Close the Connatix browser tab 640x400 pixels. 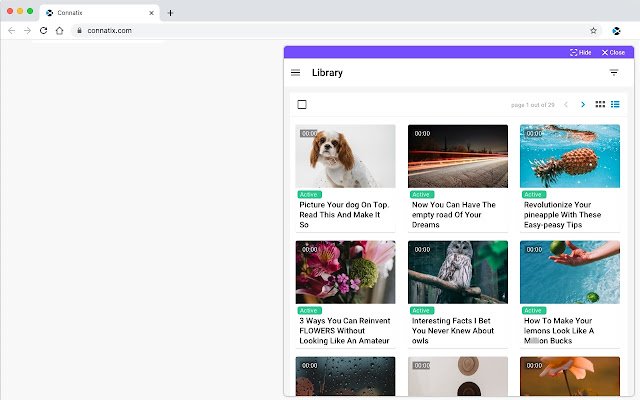pos(151,13)
